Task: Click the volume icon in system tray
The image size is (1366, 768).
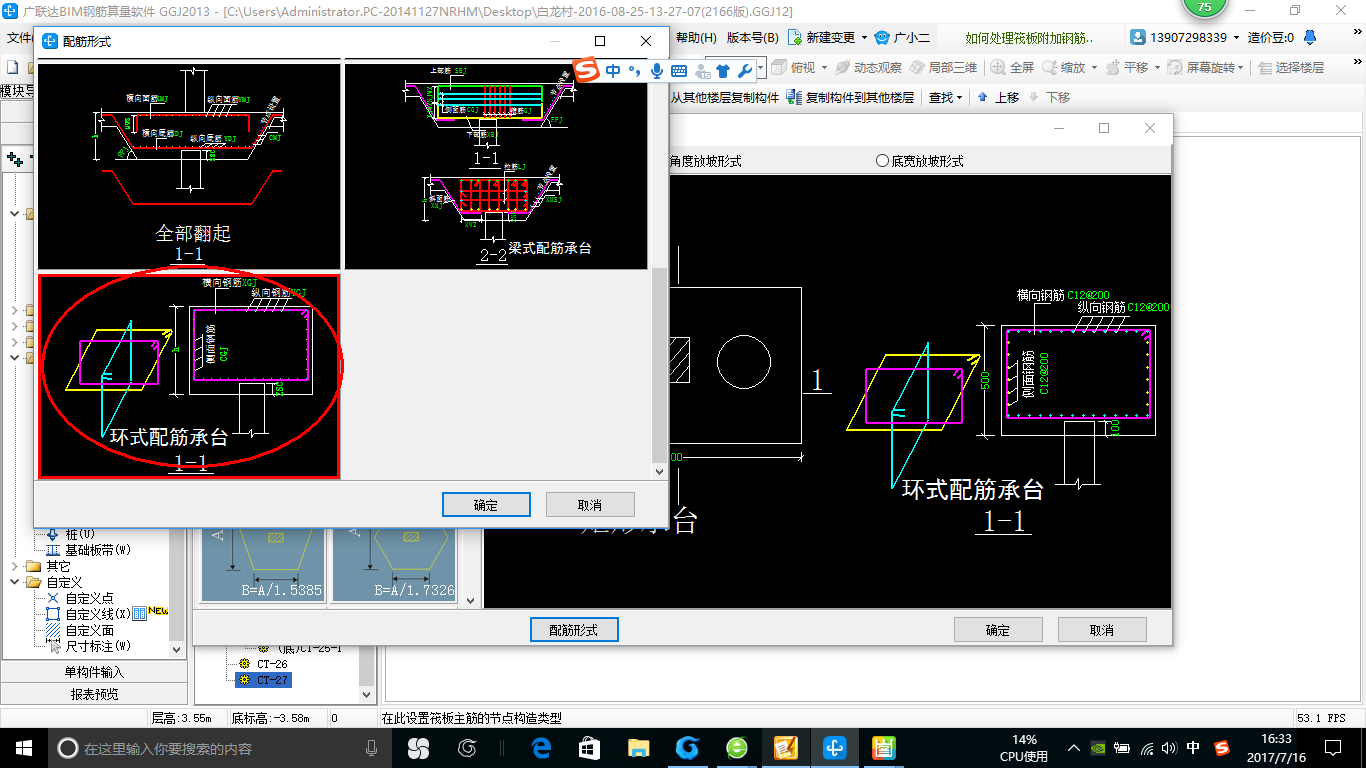Action: pyautogui.click(x=1169, y=748)
